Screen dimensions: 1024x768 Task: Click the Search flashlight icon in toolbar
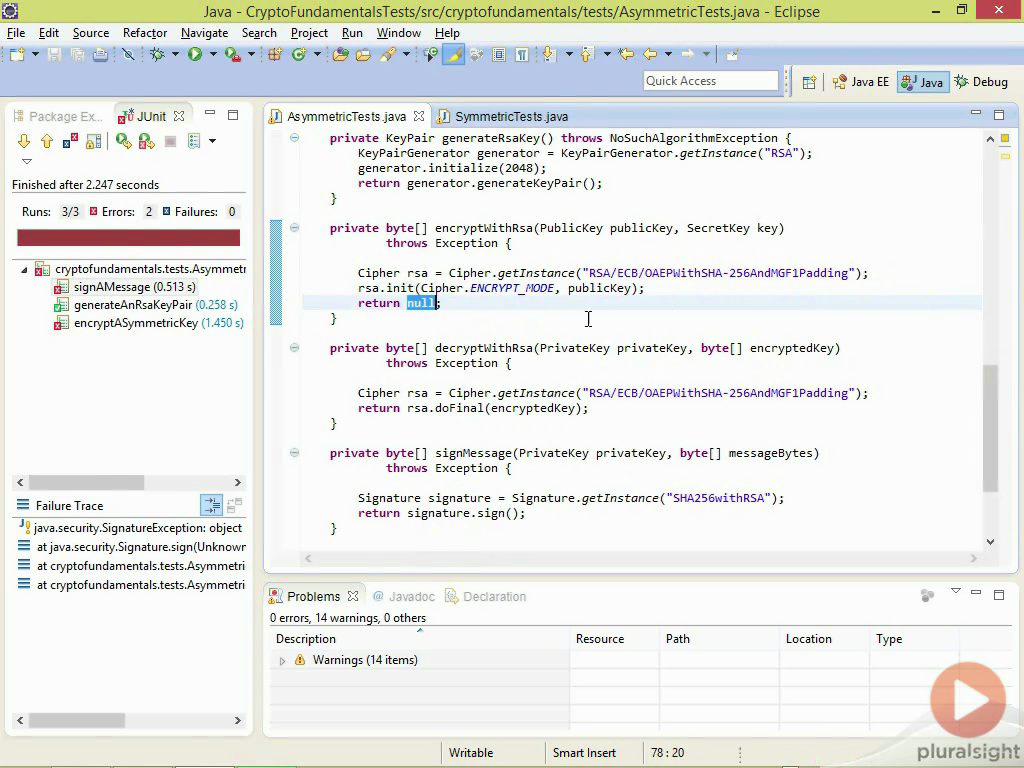388,55
